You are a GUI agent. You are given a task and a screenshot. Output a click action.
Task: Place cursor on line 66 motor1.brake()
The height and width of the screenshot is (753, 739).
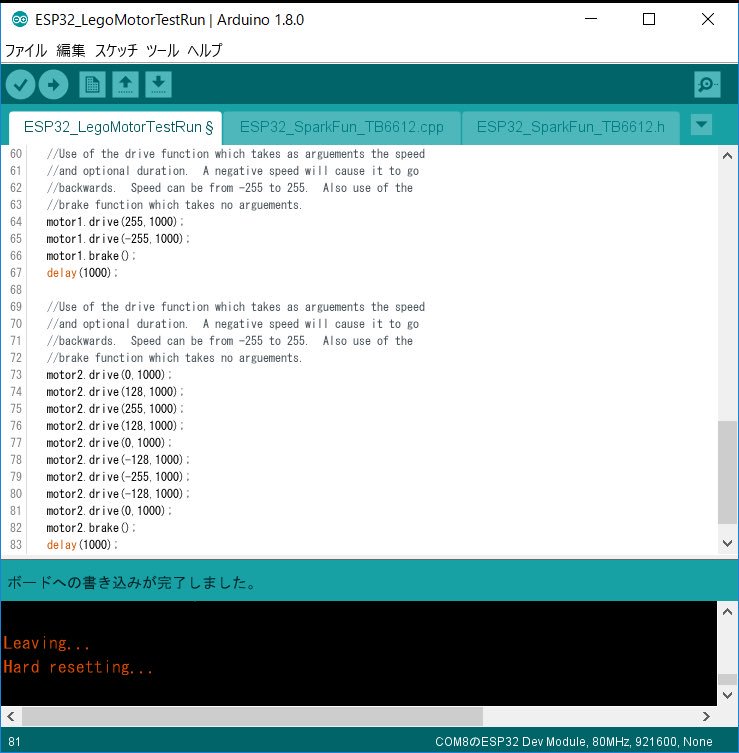[x=91, y=255]
